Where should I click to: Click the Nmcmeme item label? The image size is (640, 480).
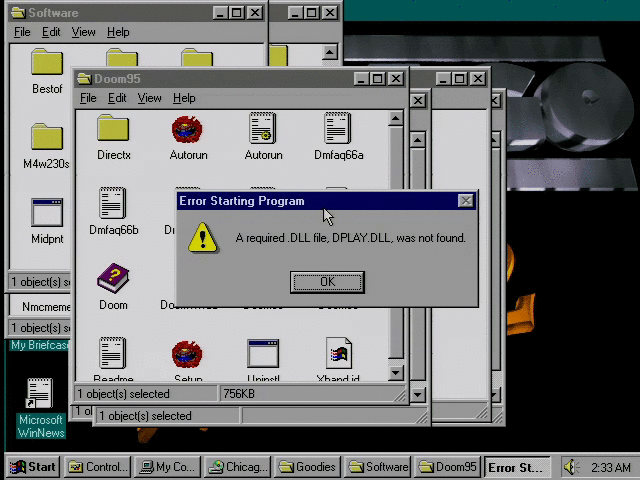[46, 307]
